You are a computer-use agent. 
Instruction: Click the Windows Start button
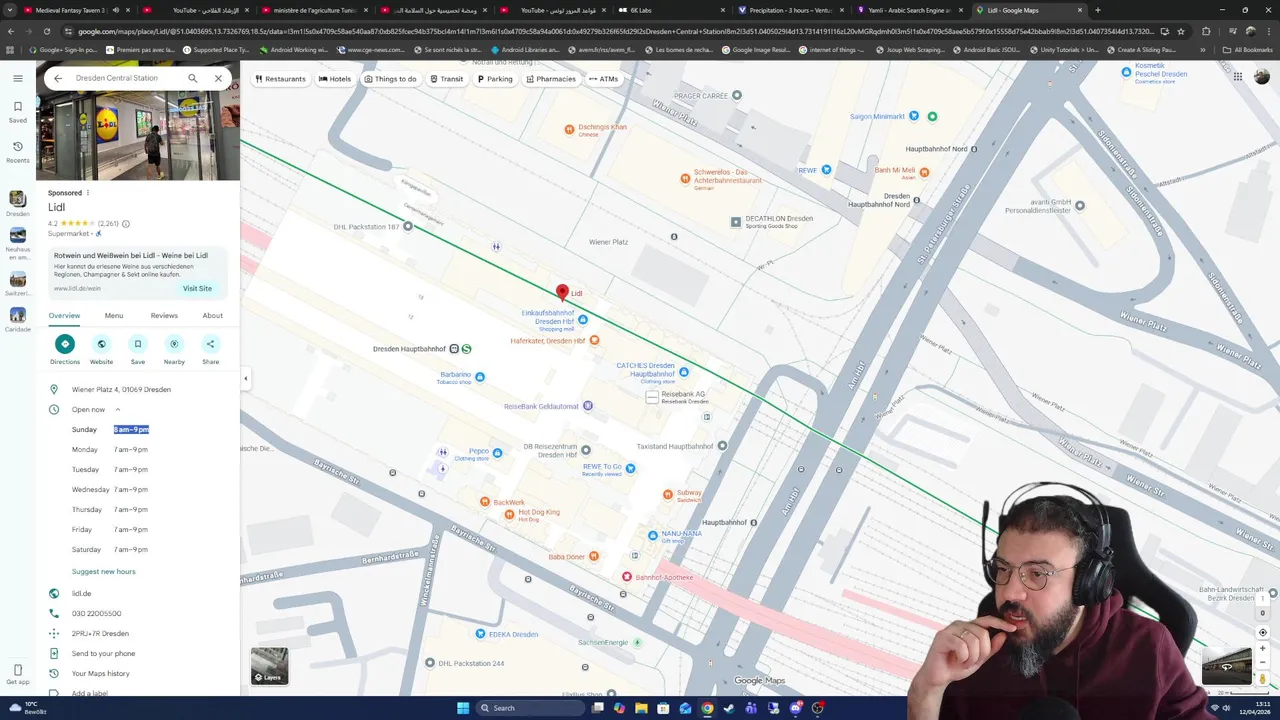point(463,708)
